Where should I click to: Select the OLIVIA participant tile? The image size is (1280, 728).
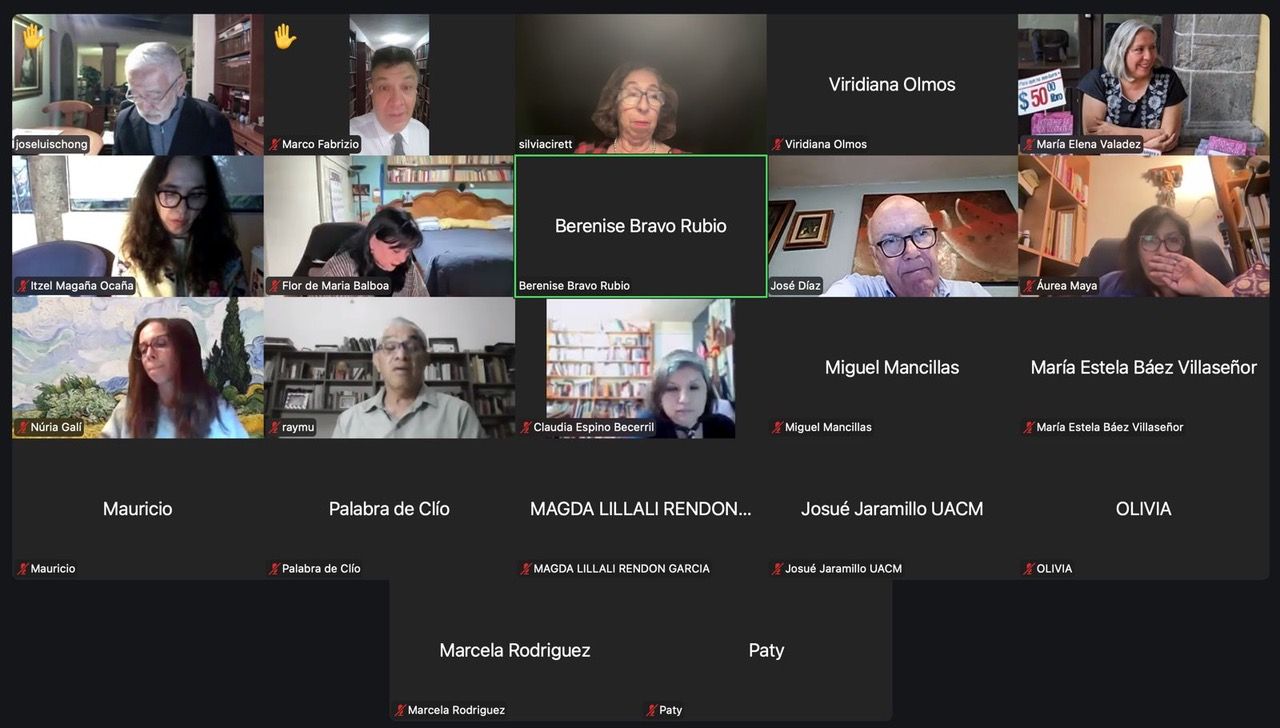point(1144,509)
